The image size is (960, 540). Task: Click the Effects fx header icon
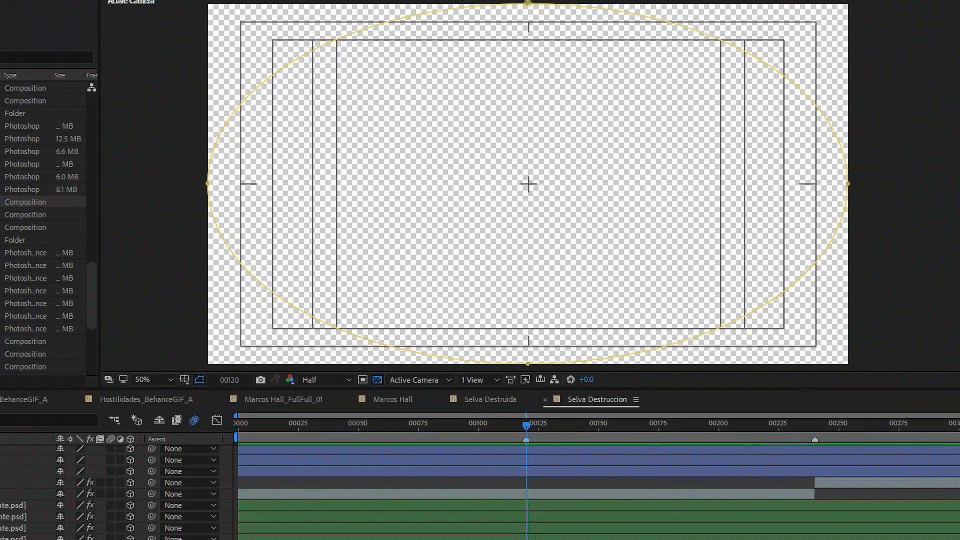pyautogui.click(x=90, y=439)
